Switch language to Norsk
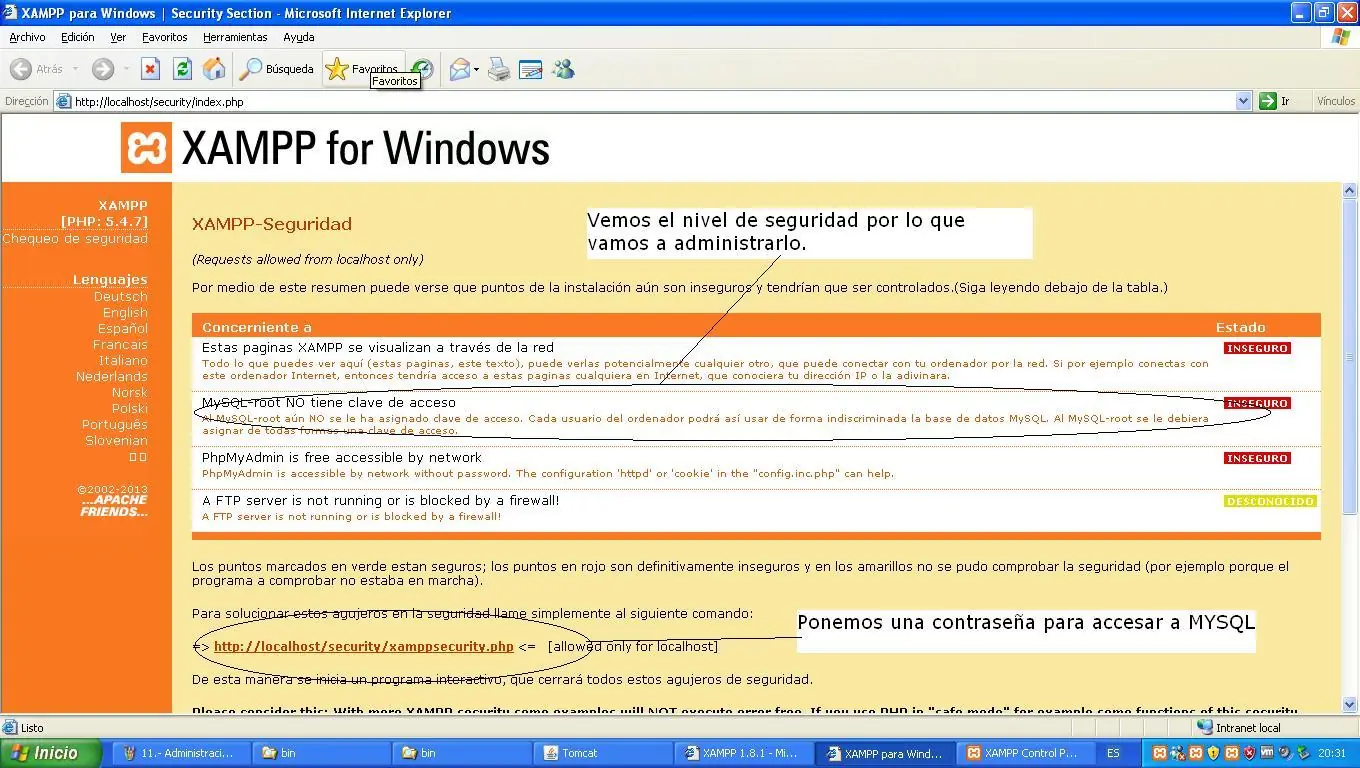 (130, 393)
